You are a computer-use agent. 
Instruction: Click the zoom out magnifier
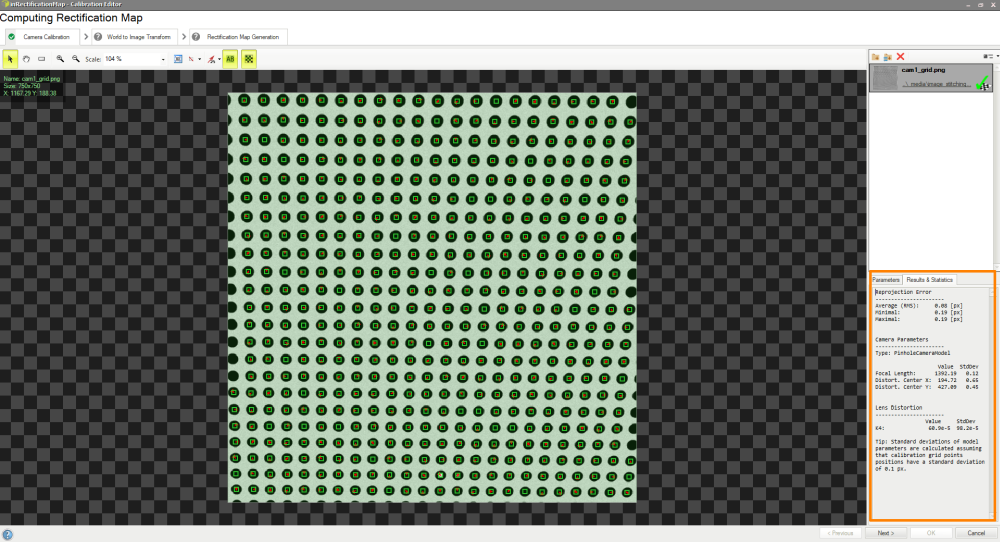coord(76,59)
